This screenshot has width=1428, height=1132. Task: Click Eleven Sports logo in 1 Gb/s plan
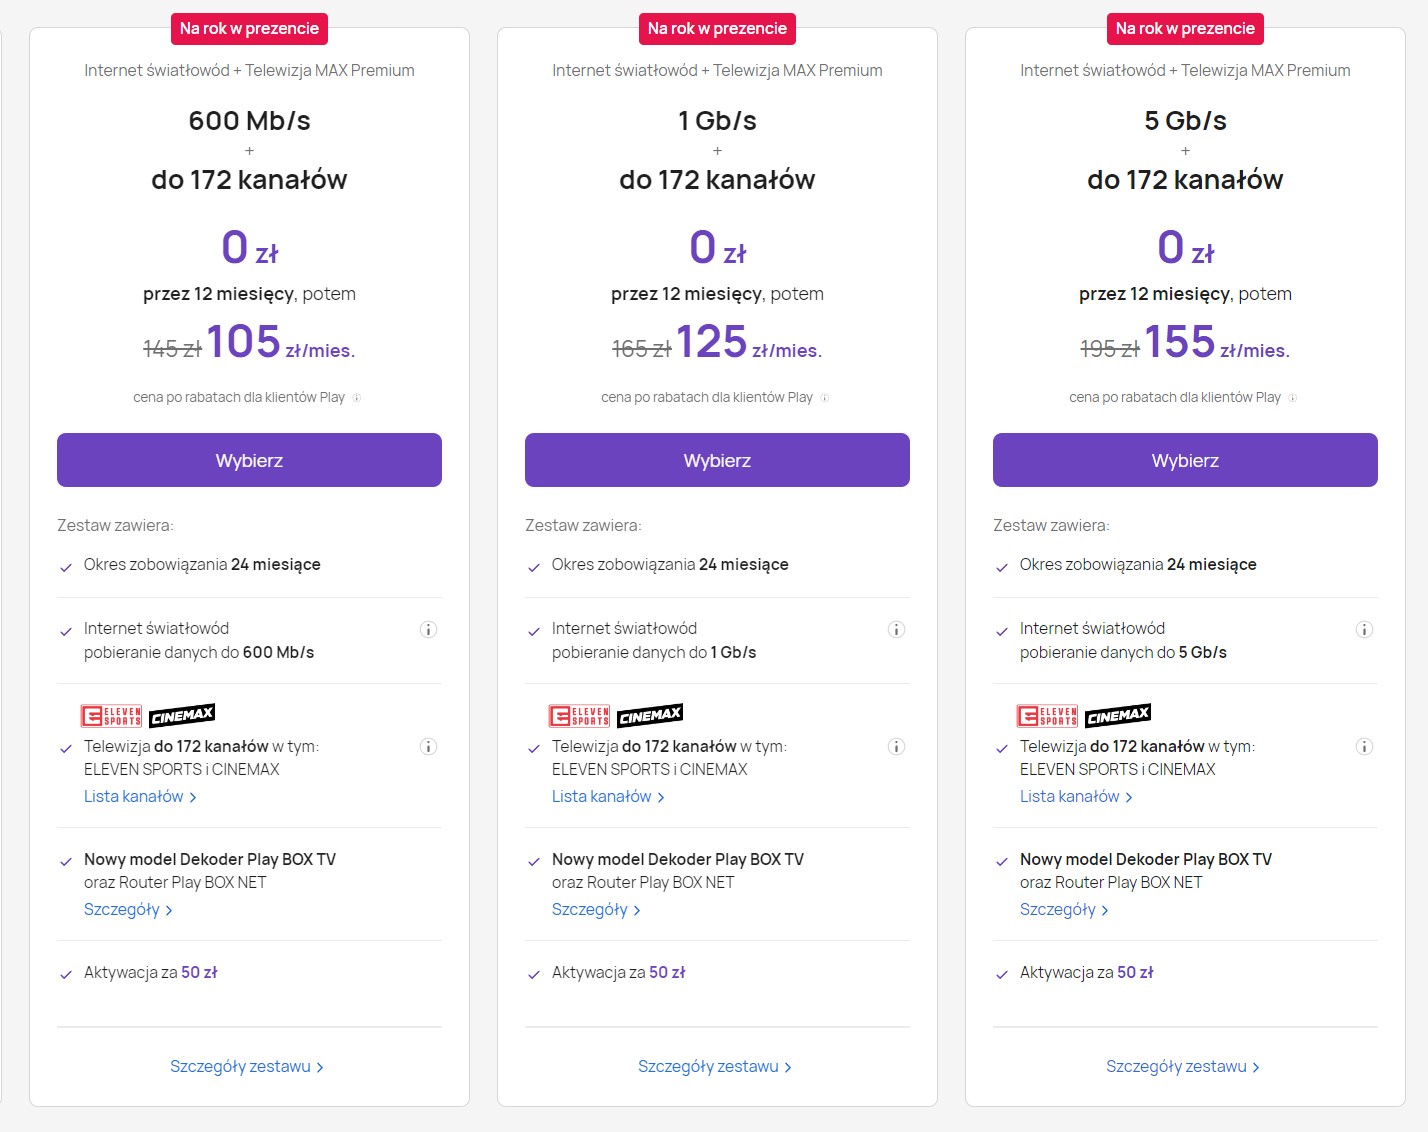[579, 716]
